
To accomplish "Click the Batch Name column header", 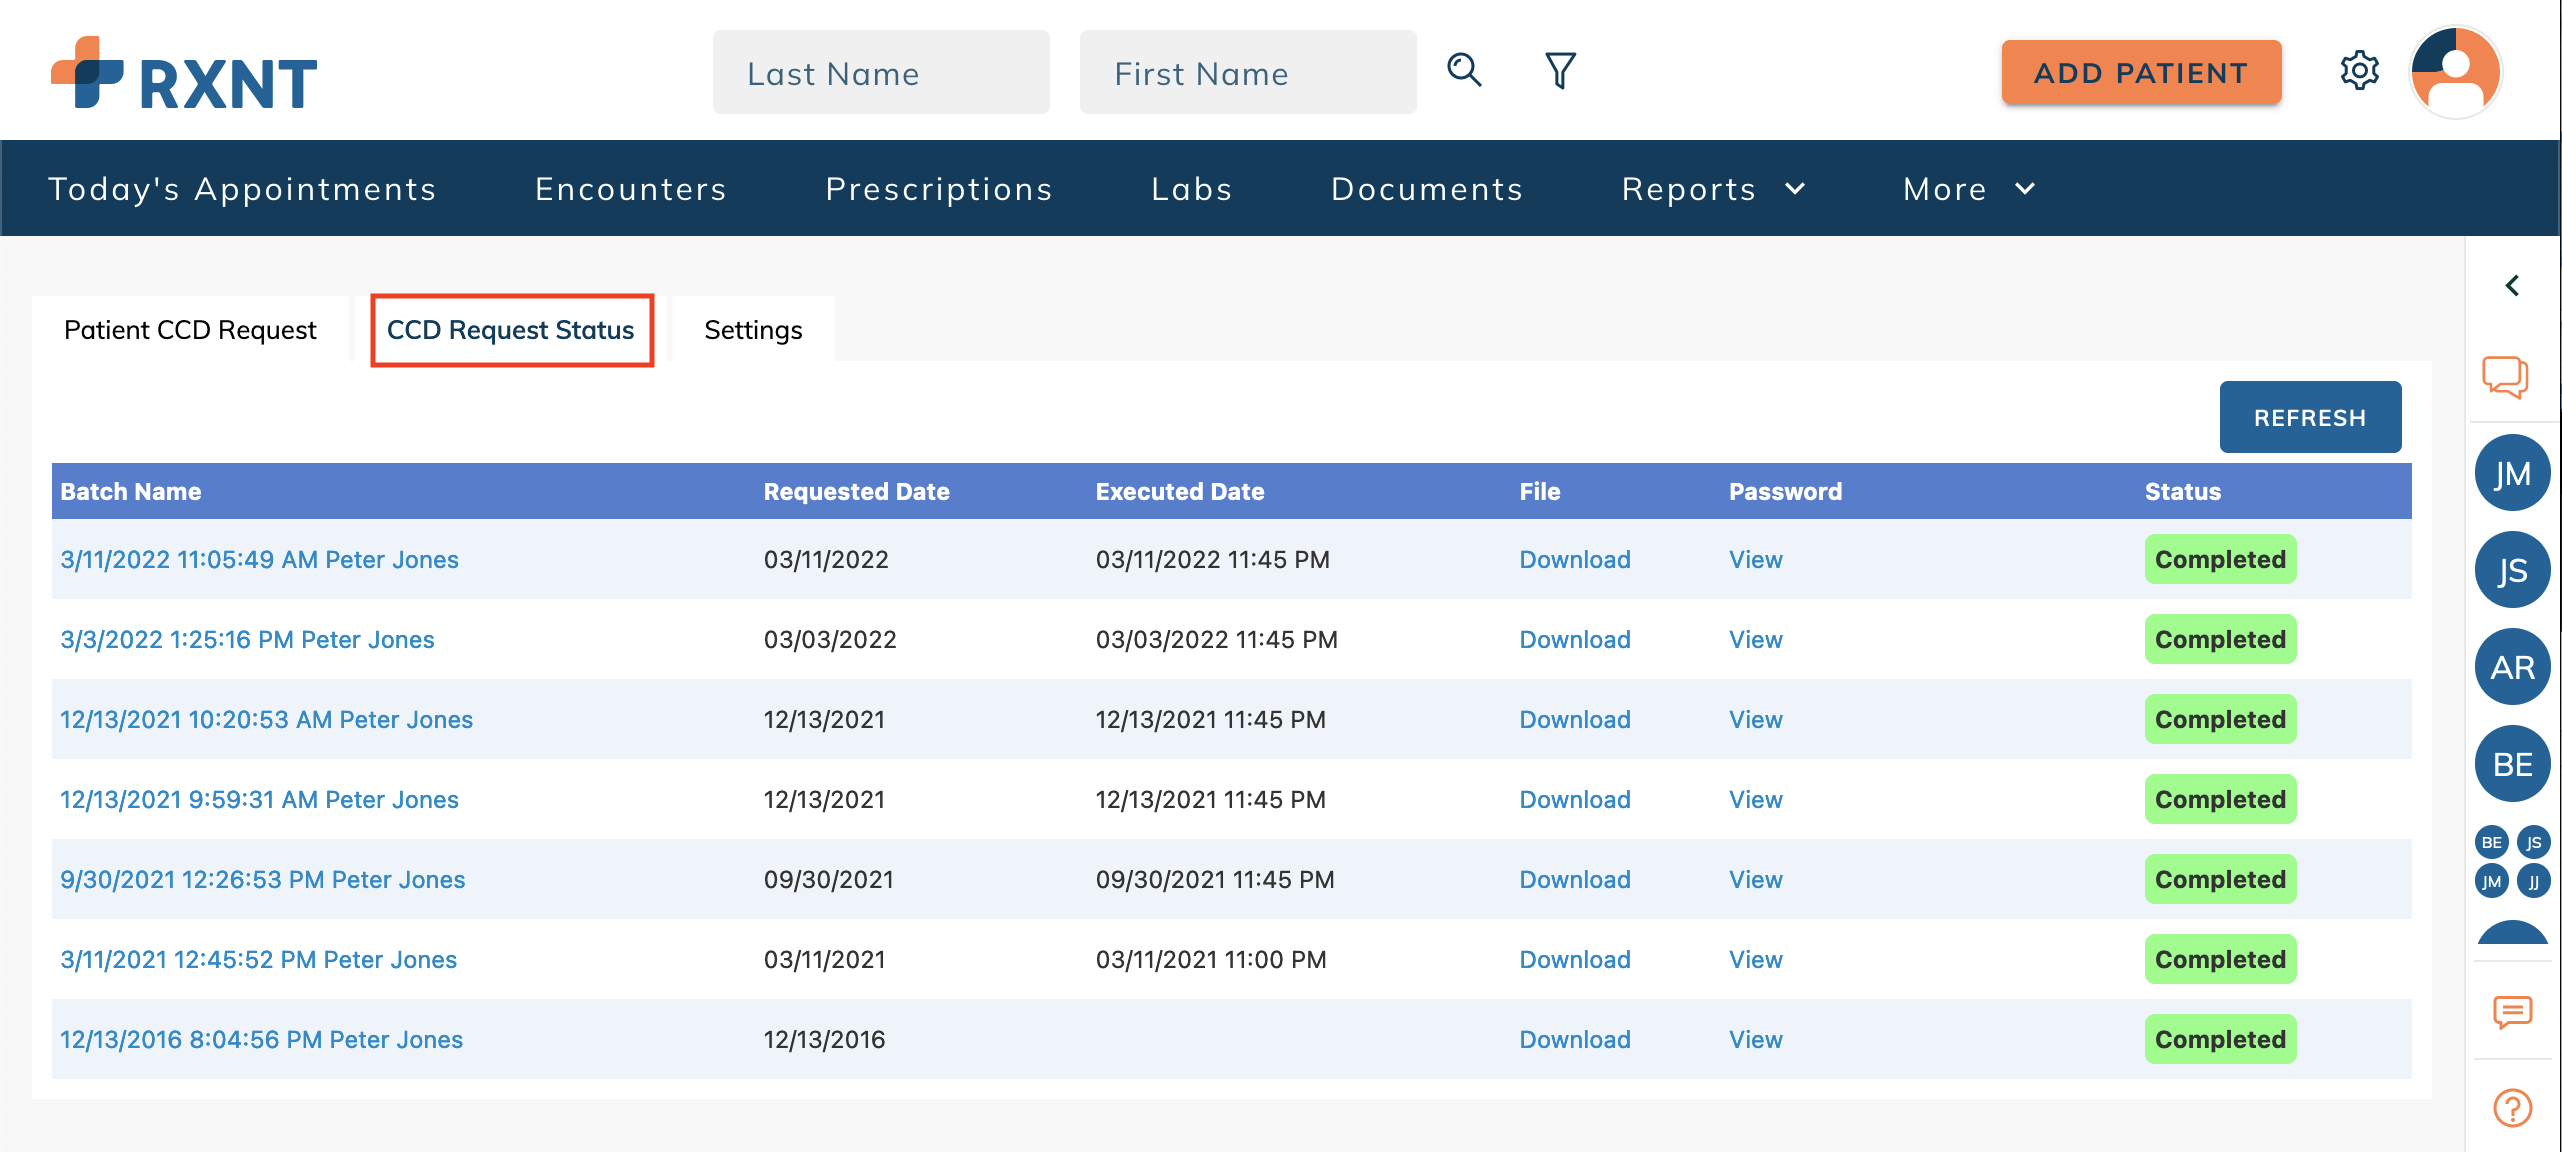I will (131, 491).
